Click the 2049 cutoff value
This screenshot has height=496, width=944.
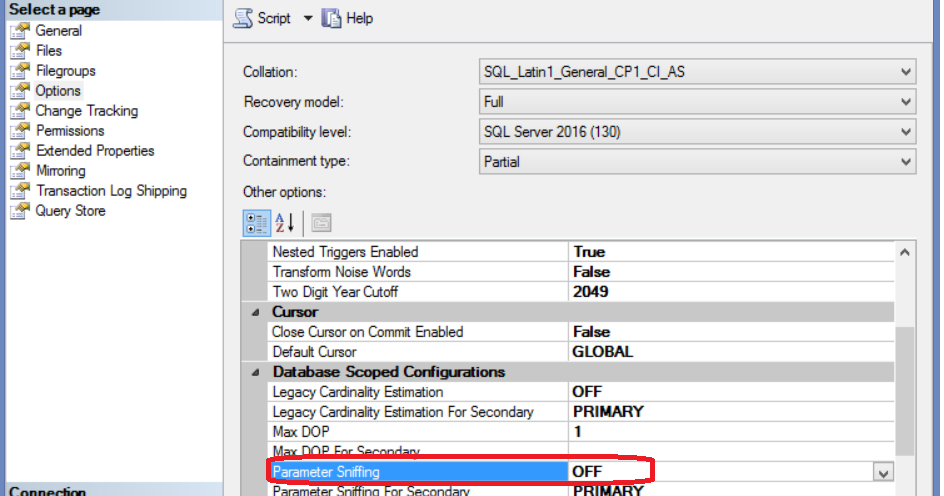[x=591, y=292]
